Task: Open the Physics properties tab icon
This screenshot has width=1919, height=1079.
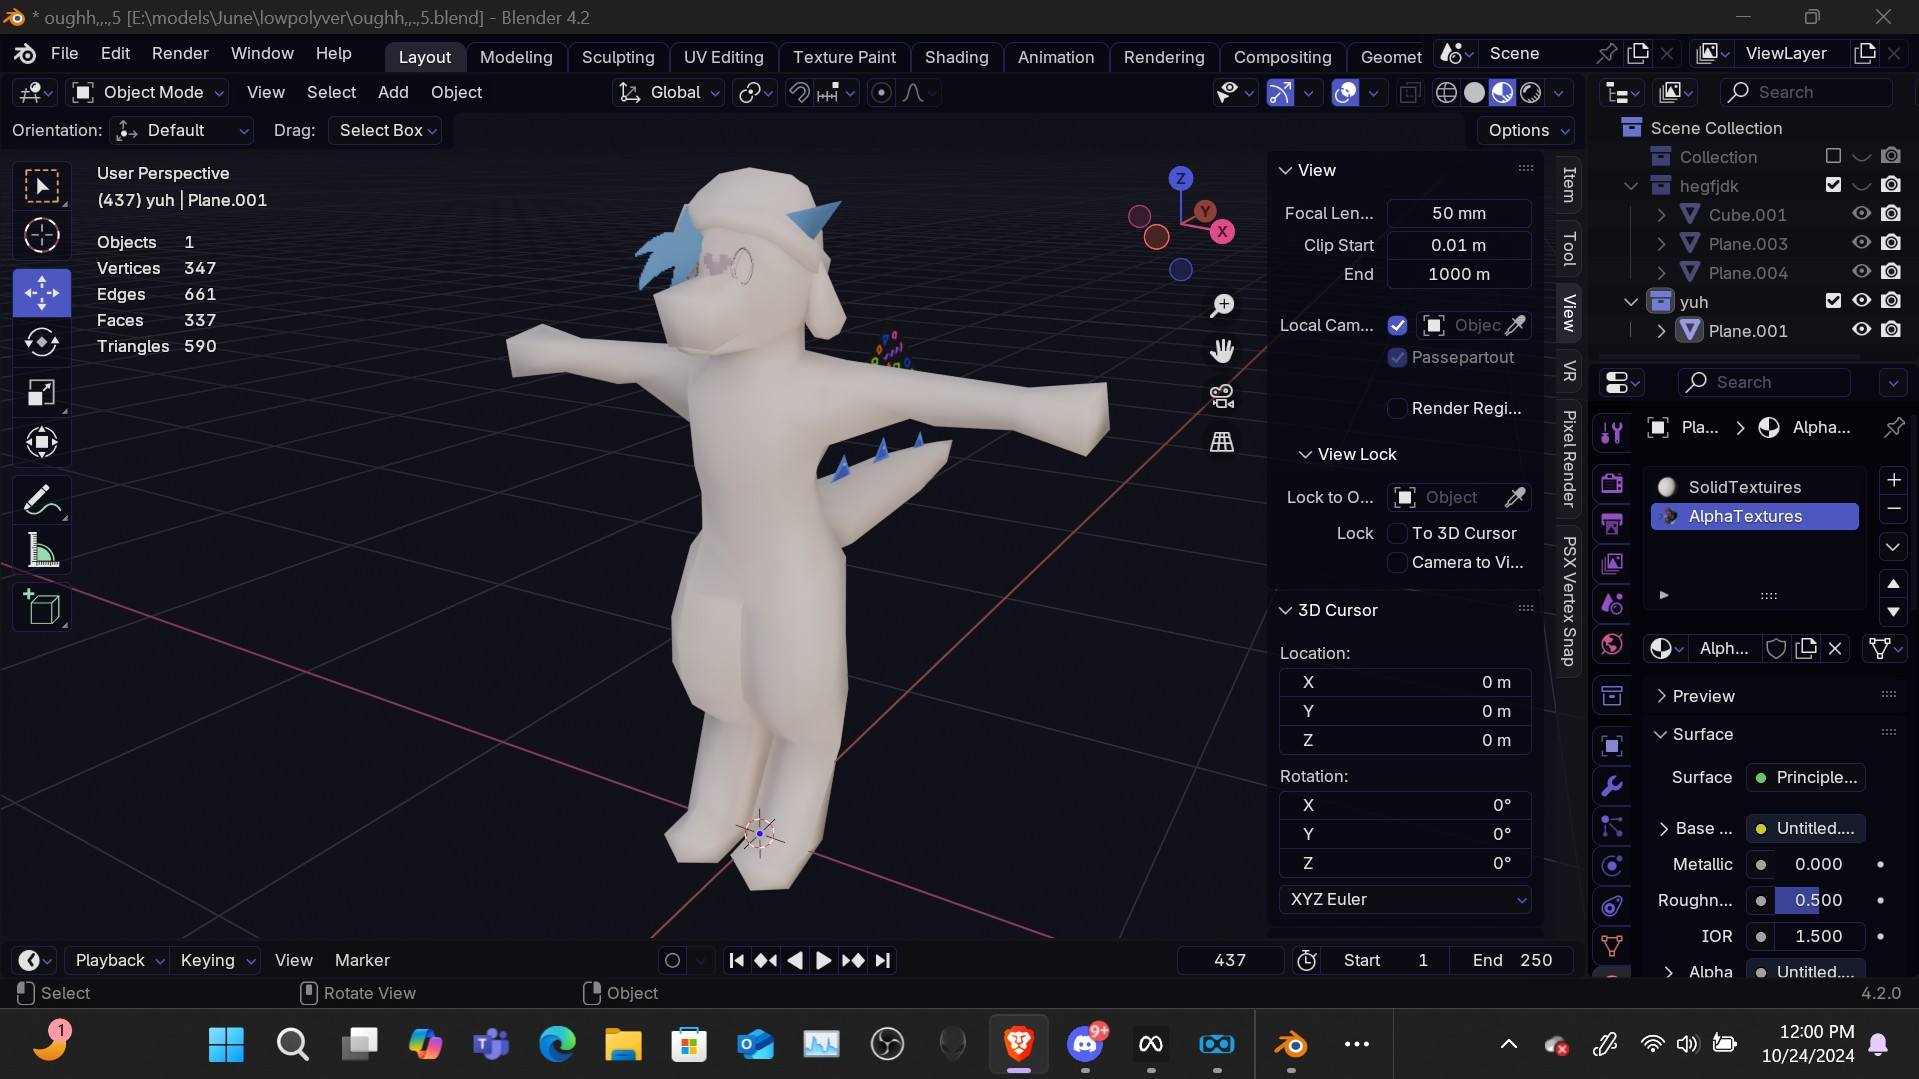Action: pos(1612,866)
